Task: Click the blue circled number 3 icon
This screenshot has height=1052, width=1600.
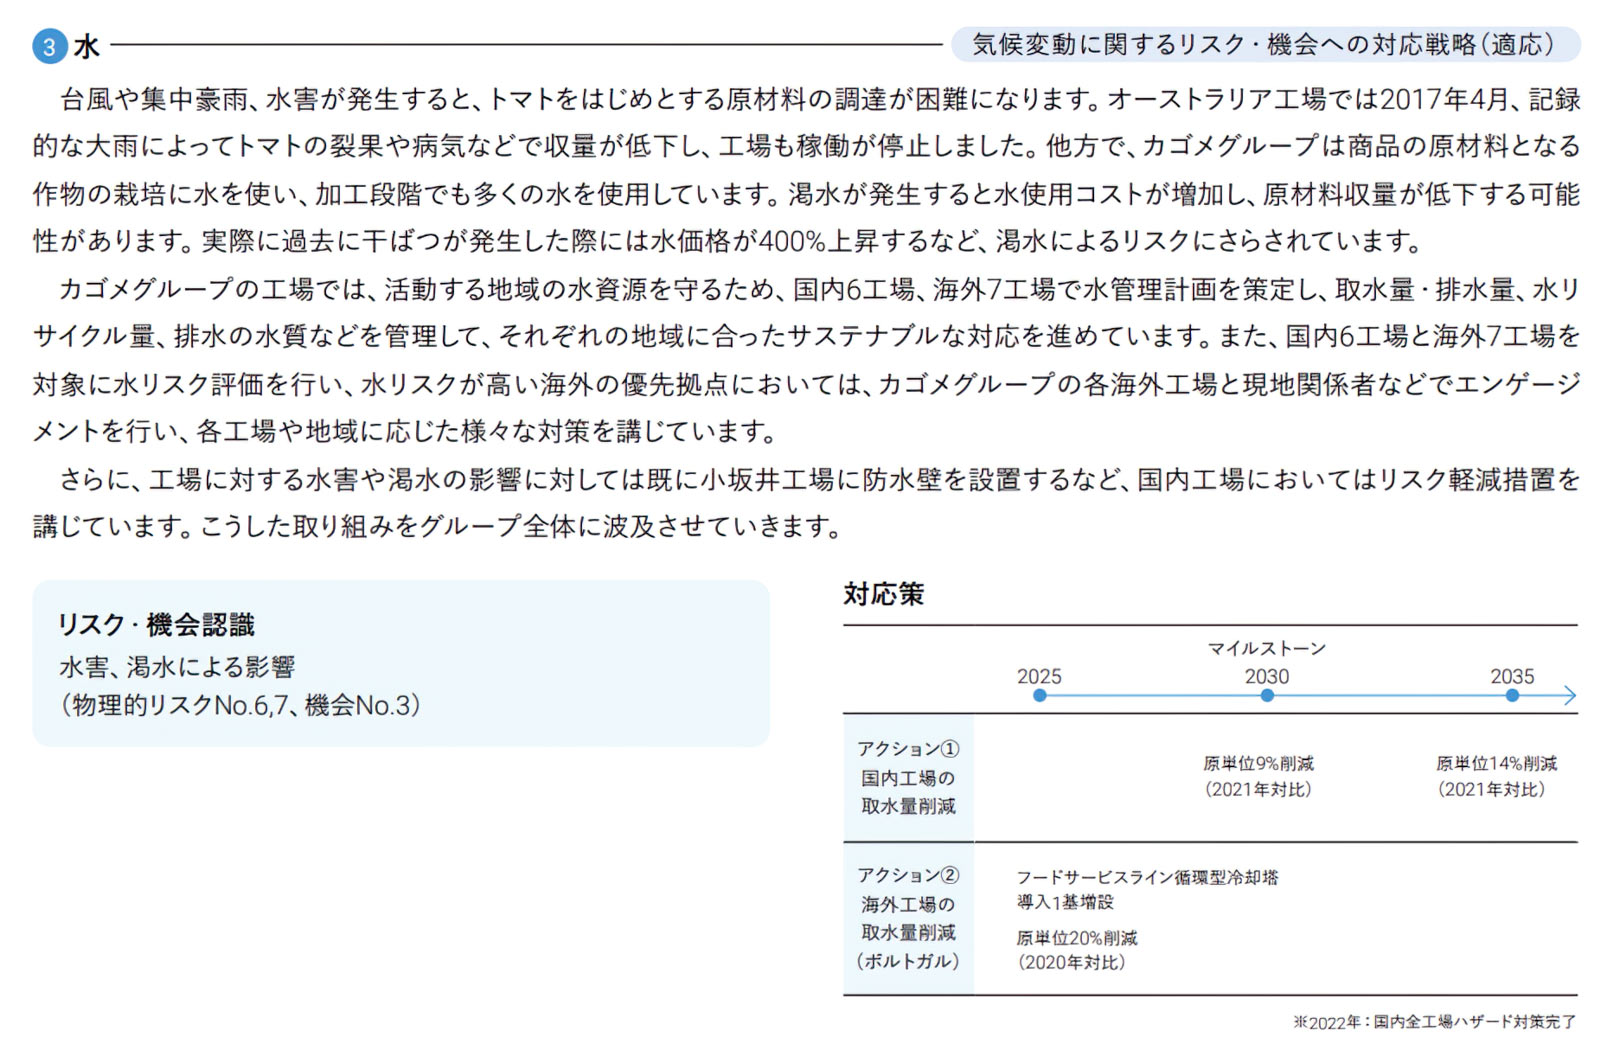Action: click(x=49, y=46)
